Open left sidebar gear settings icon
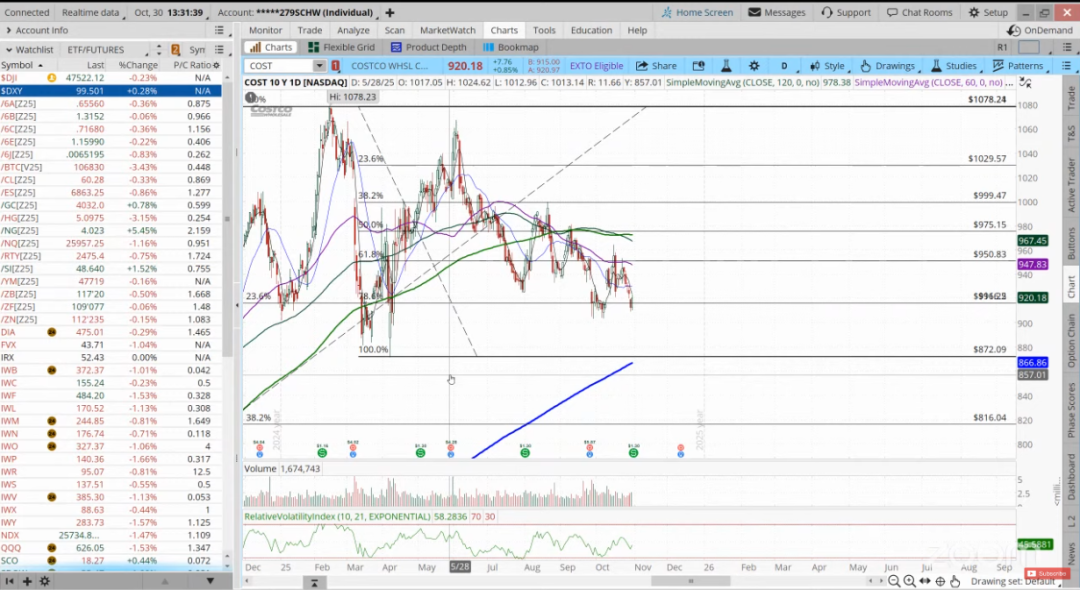 tap(45, 581)
